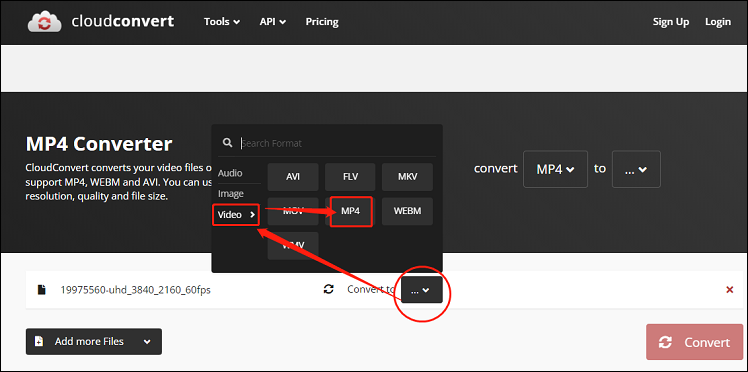The width and height of the screenshot is (748, 372).
Task: Choose the MKV format
Action: (x=407, y=177)
